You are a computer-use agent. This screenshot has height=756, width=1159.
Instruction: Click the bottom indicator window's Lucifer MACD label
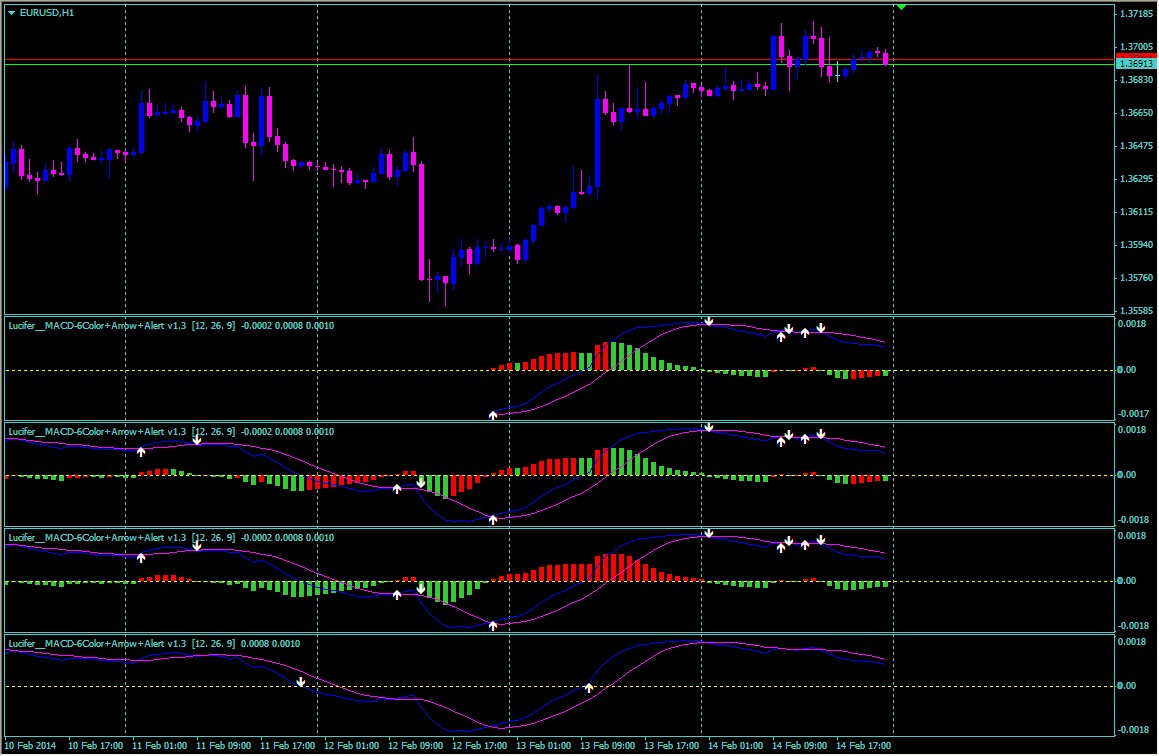click(120, 643)
